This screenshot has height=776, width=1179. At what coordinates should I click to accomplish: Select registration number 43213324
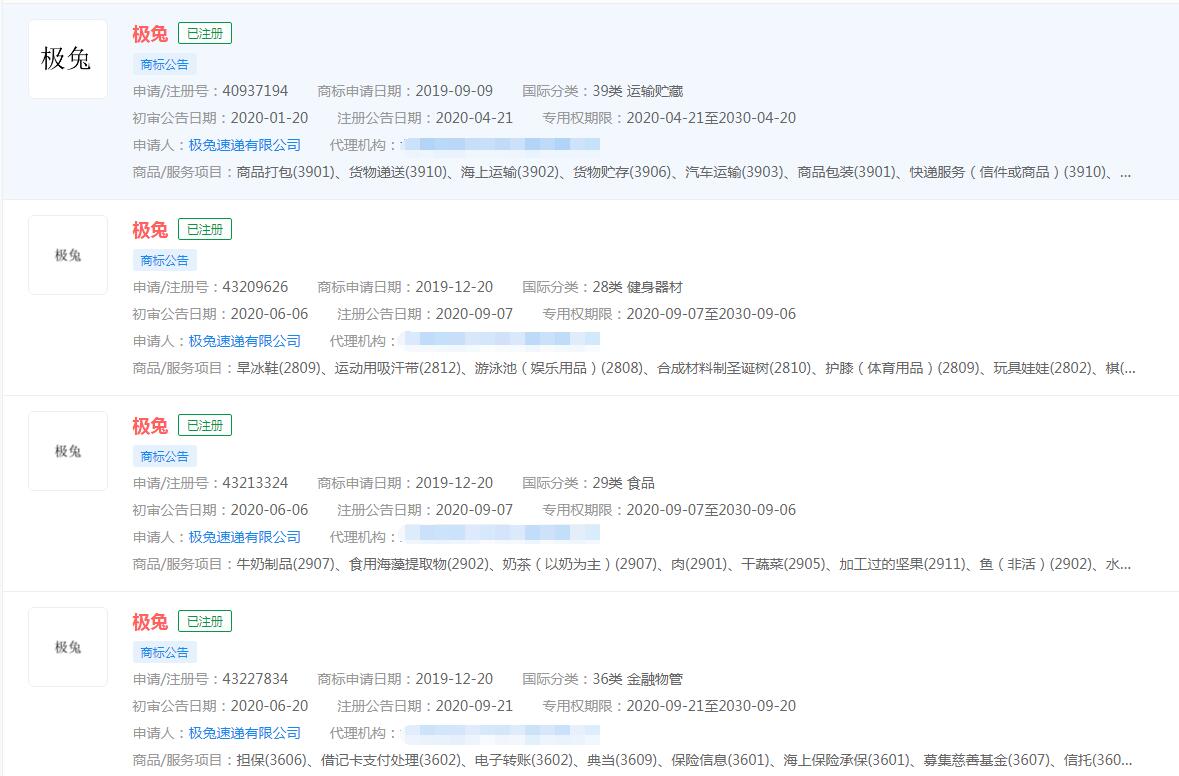tap(255, 483)
